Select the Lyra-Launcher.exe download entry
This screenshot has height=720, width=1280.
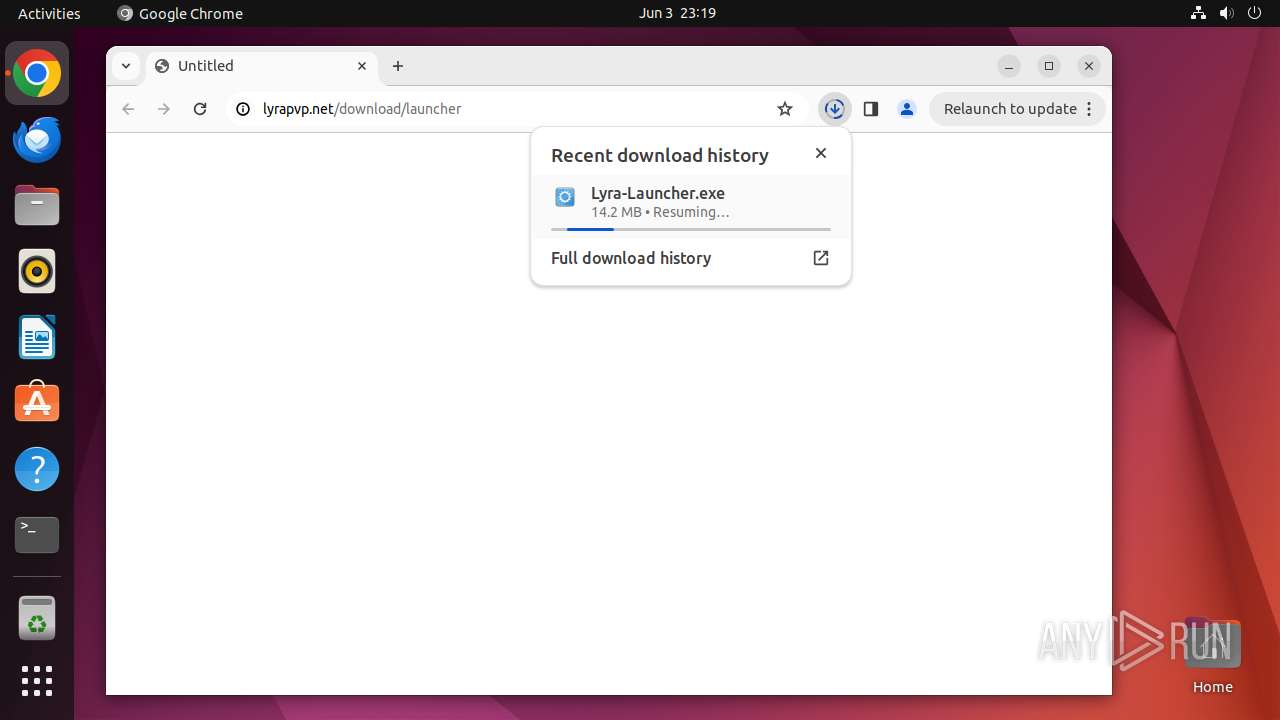click(x=691, y=206)
